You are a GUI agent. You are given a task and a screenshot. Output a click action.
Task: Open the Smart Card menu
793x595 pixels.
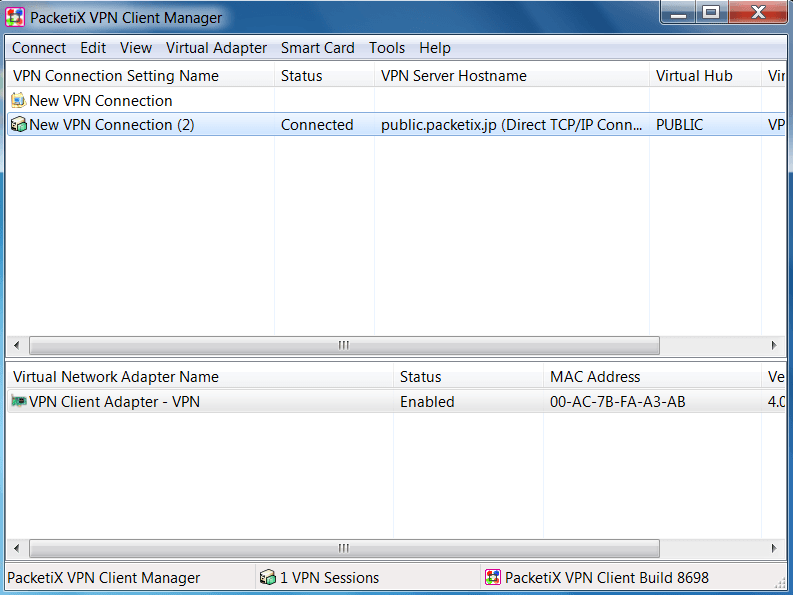click(x=318, y=48)
